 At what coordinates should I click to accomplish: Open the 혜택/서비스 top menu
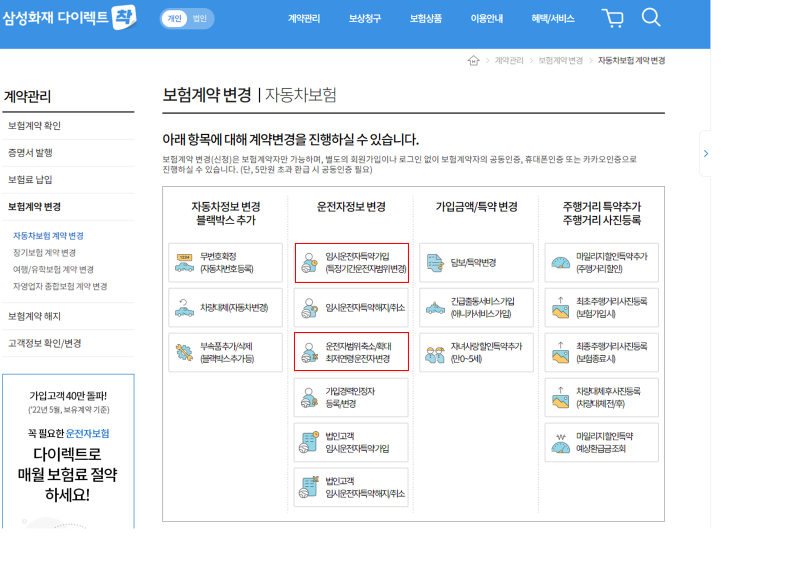click(553, 18)
